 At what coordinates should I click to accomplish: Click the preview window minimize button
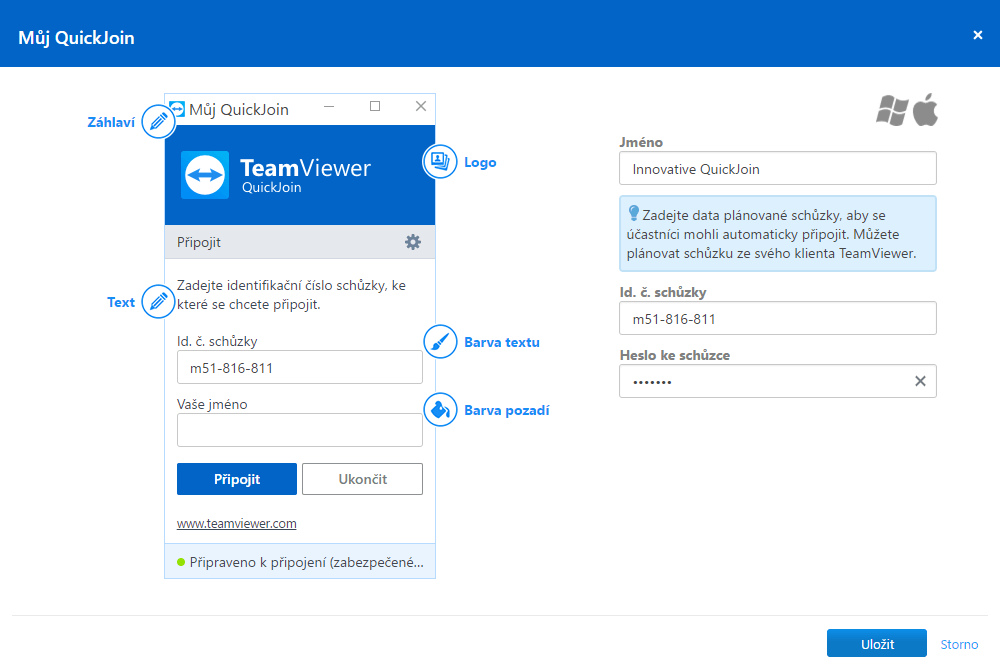pos(329,106)
